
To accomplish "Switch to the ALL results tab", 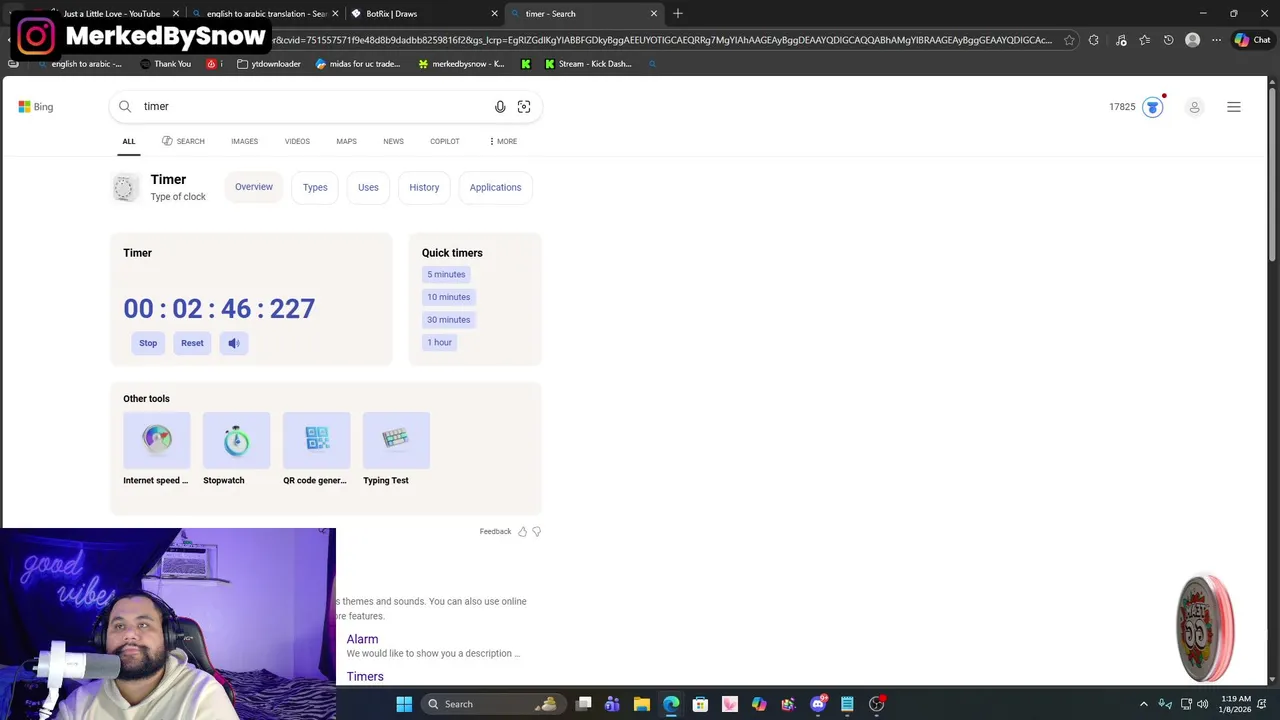I will tap(129, 141).
